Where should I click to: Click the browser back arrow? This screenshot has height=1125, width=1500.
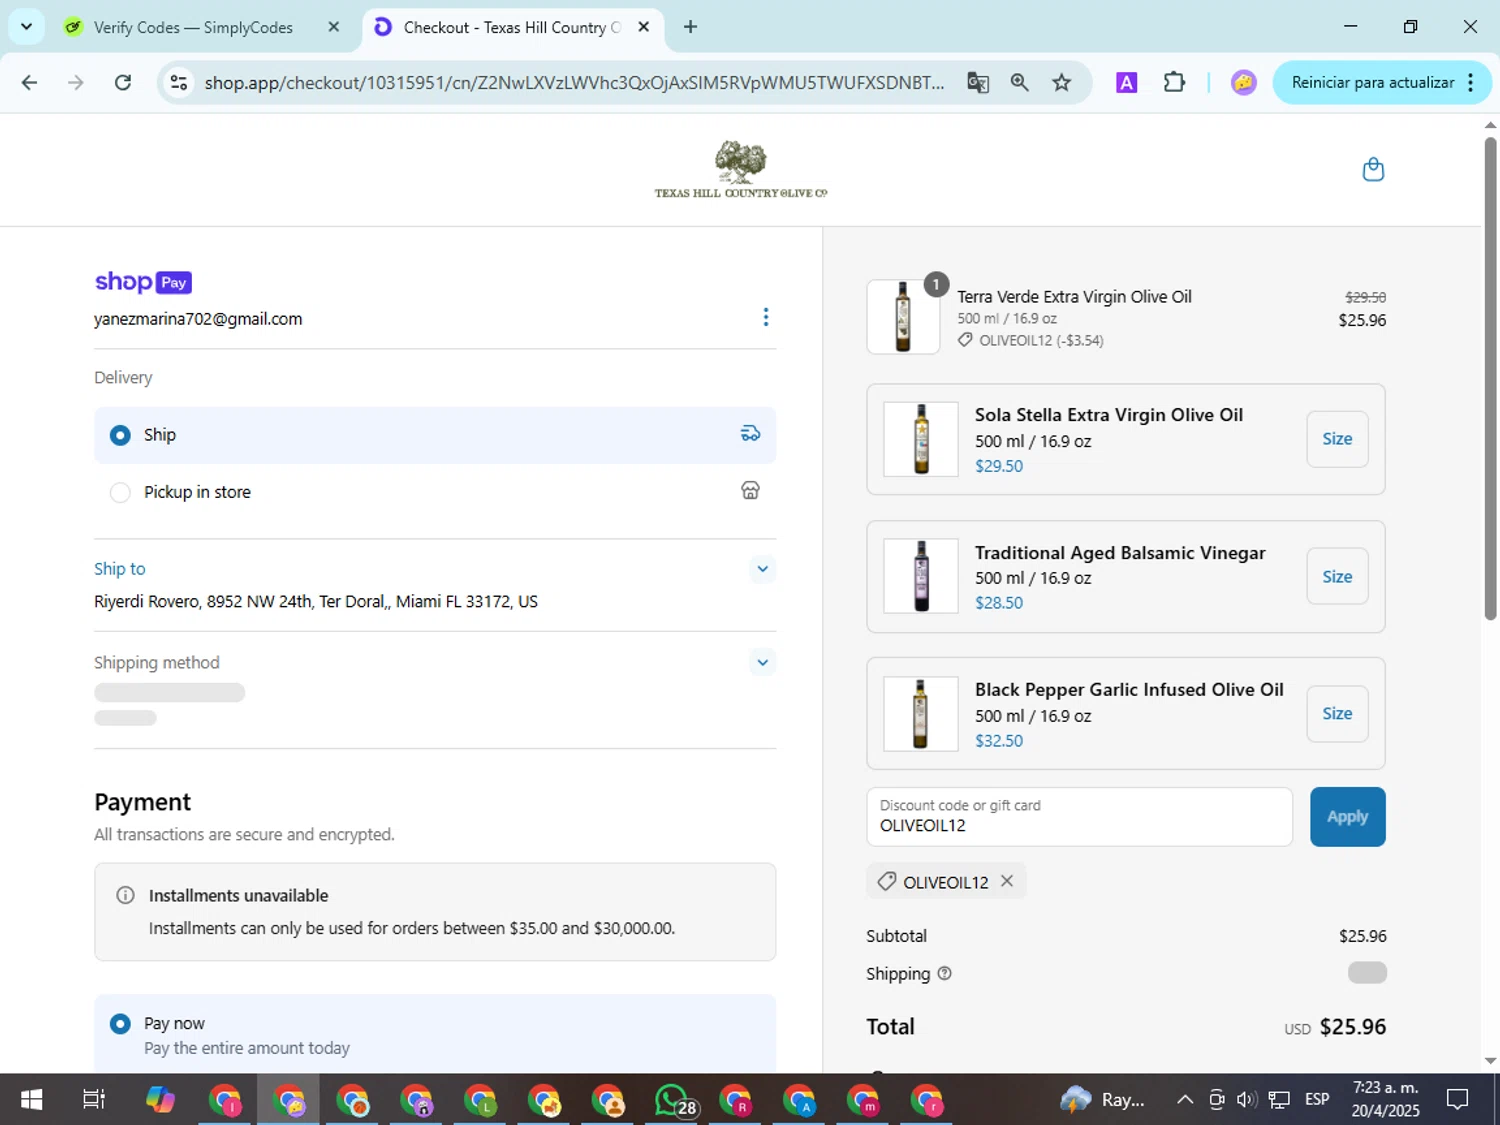point(29,83)
